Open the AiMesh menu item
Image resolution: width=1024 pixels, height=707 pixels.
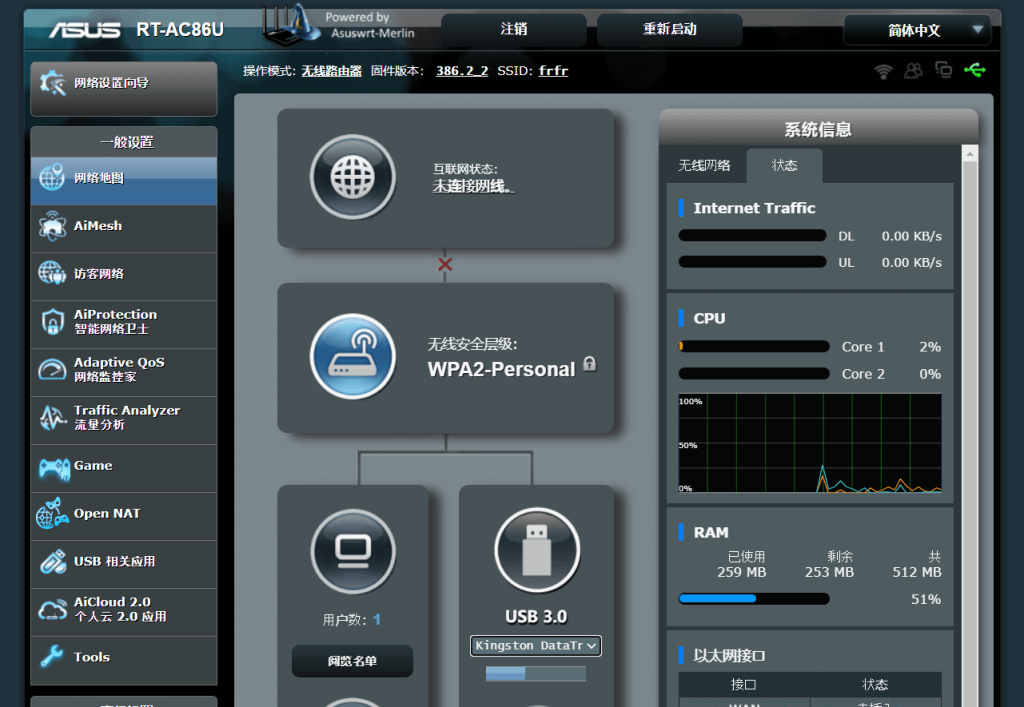pos(123,227)
